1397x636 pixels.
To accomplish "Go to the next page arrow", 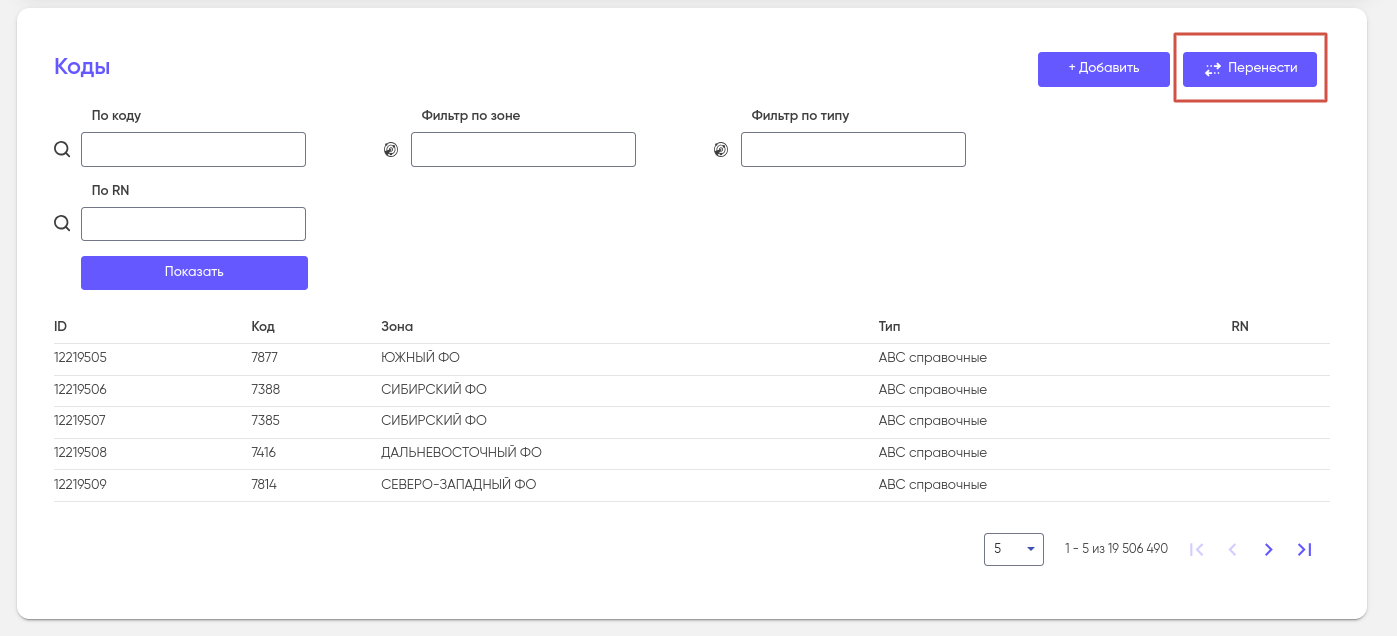I will 1268,549.
